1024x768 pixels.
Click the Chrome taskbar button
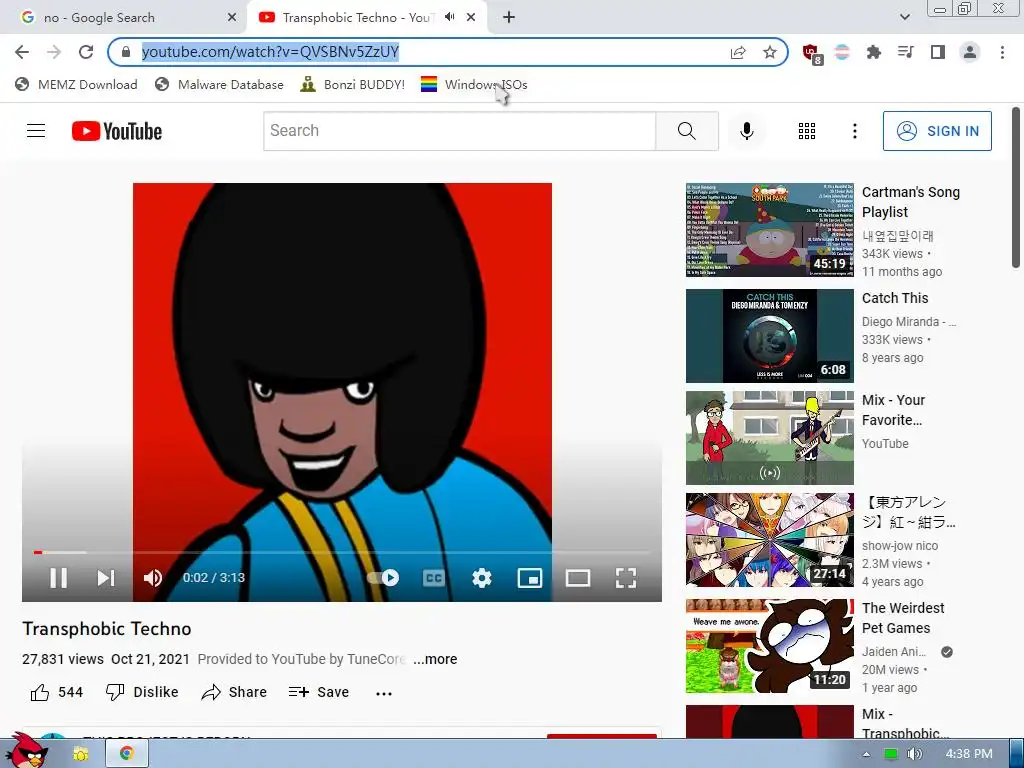(127, 754)
